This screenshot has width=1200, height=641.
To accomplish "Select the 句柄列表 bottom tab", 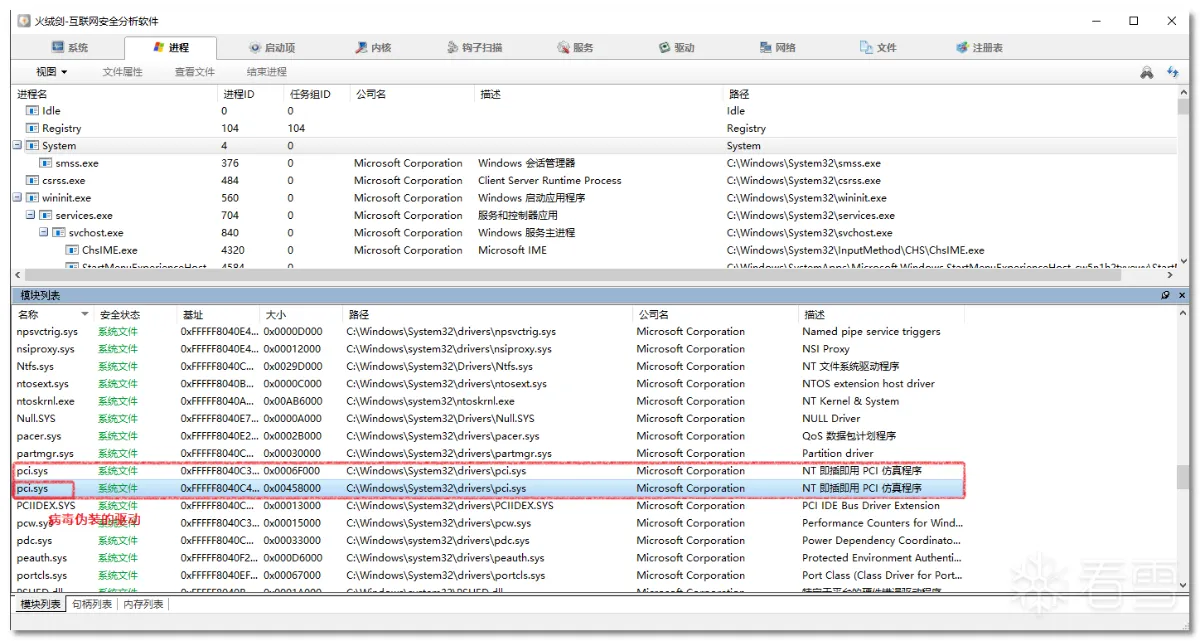I will click(x=92, y=604).
